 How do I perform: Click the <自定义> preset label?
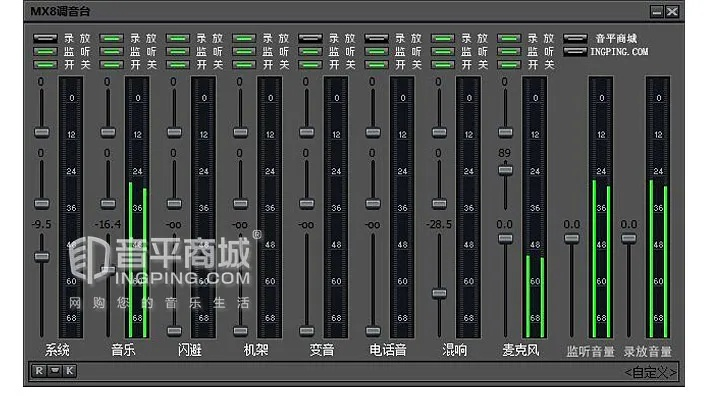coord(650,373)
